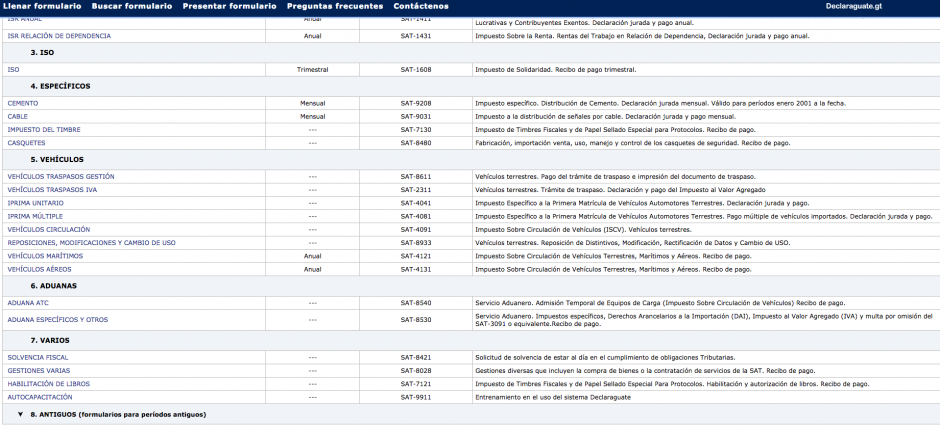Screen dimensions: 940x431
Task: Open the ISR RELACIÓN DE DEPENDENCIA form
Action: pyautogui.click(x=59, y=36)
